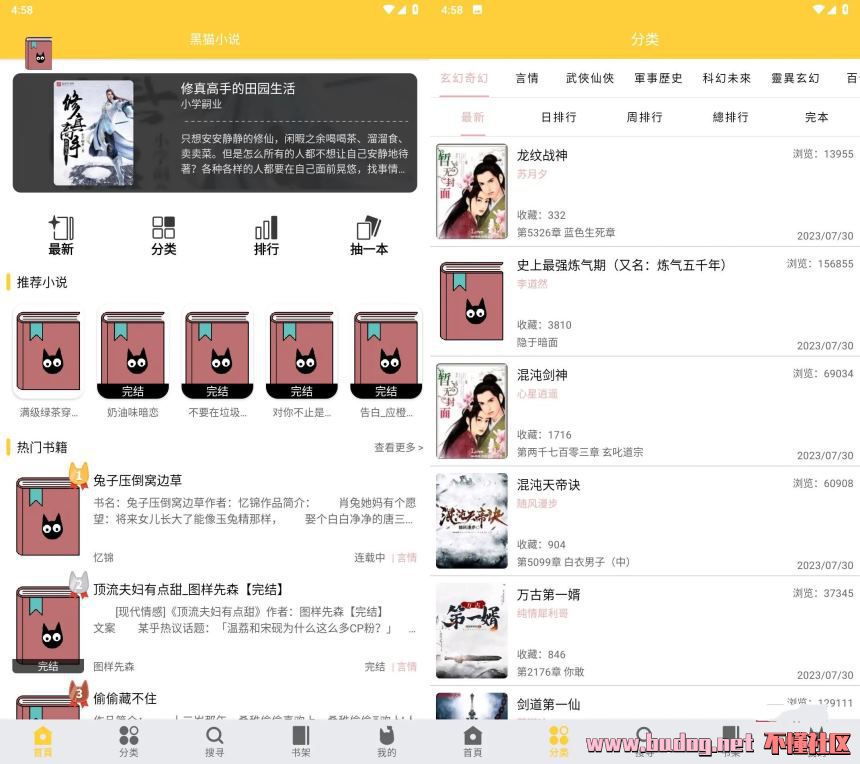Switch to the 科幻未來 category tab
The image size is (860, 764).
tap(727, 78)
